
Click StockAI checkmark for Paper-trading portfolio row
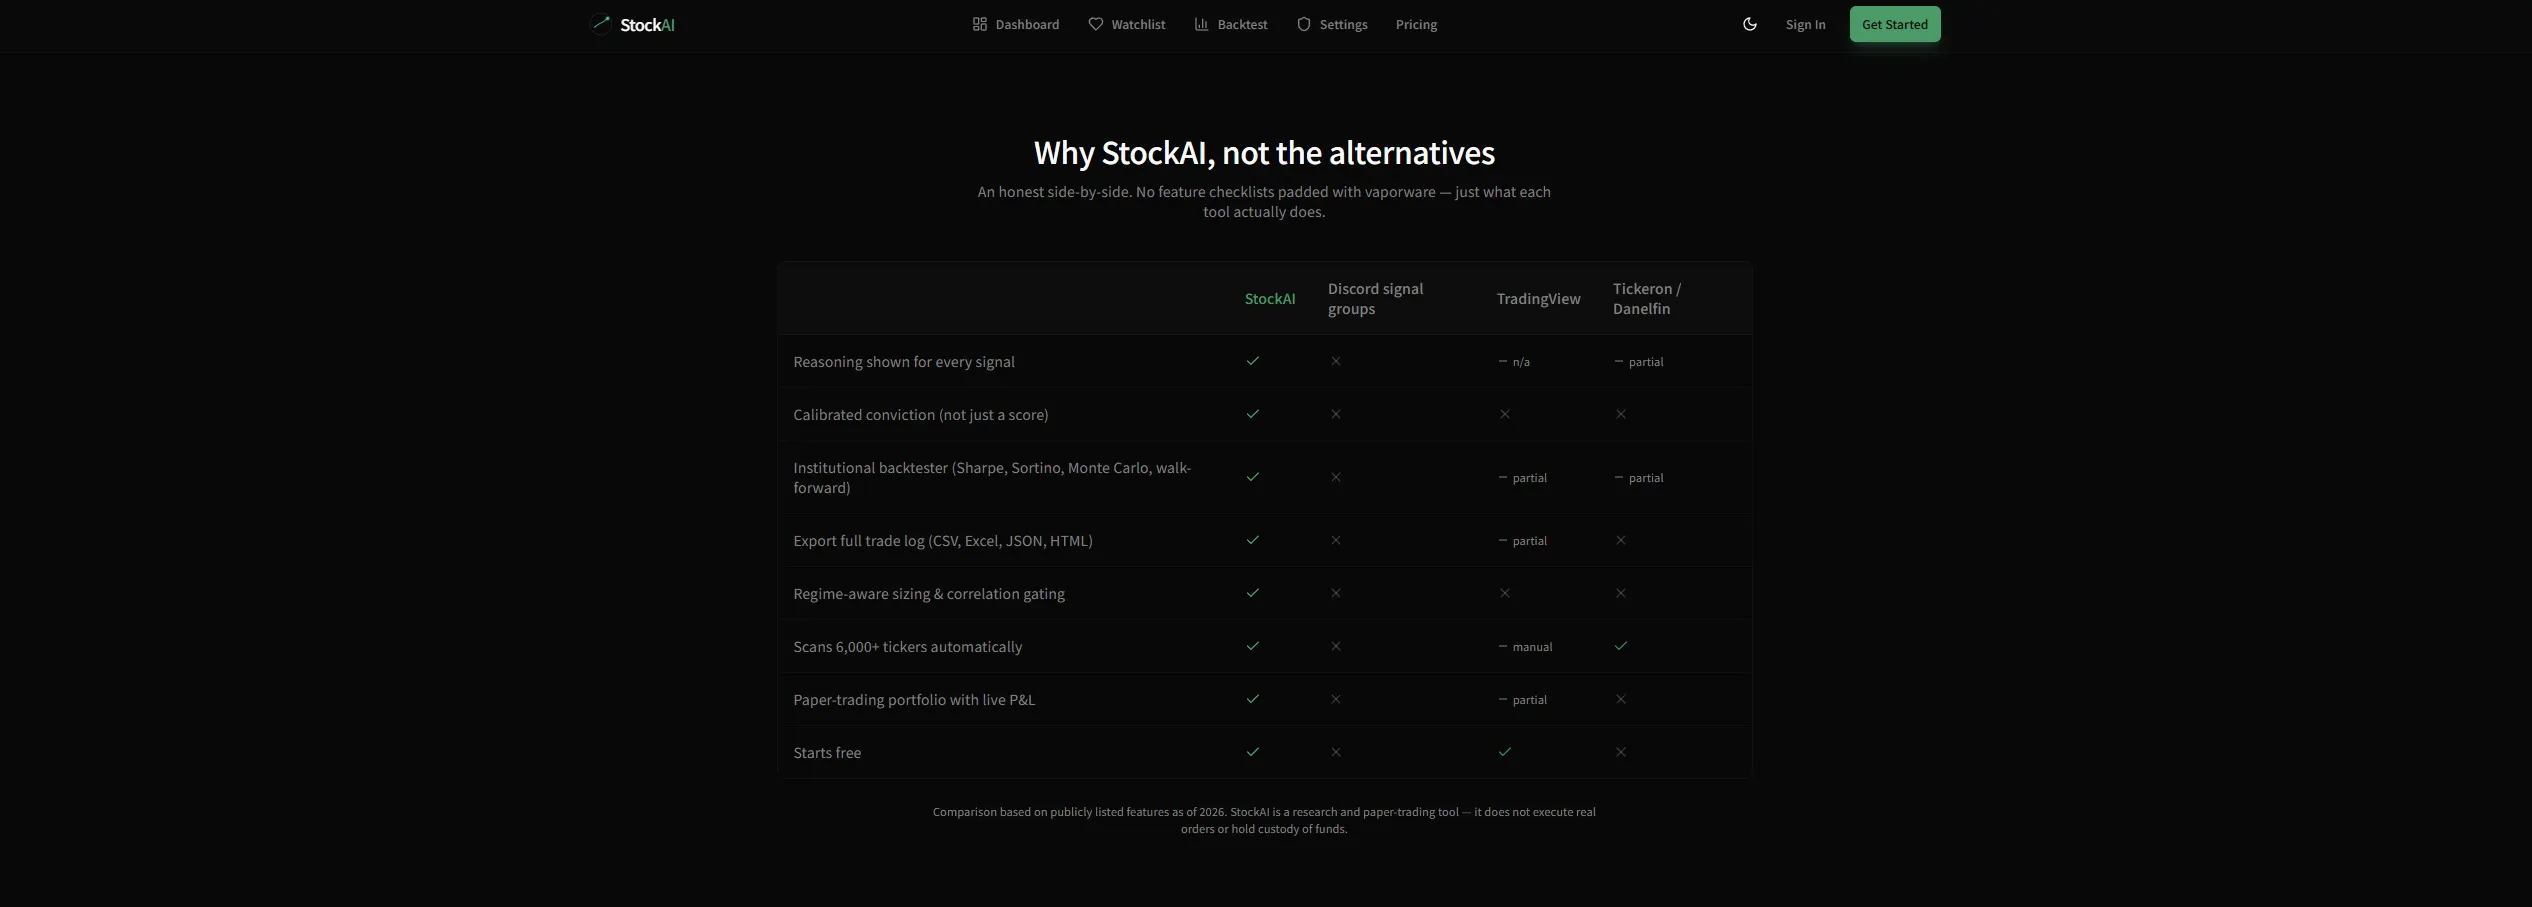pyautogui.click(x=1253, y=699)
